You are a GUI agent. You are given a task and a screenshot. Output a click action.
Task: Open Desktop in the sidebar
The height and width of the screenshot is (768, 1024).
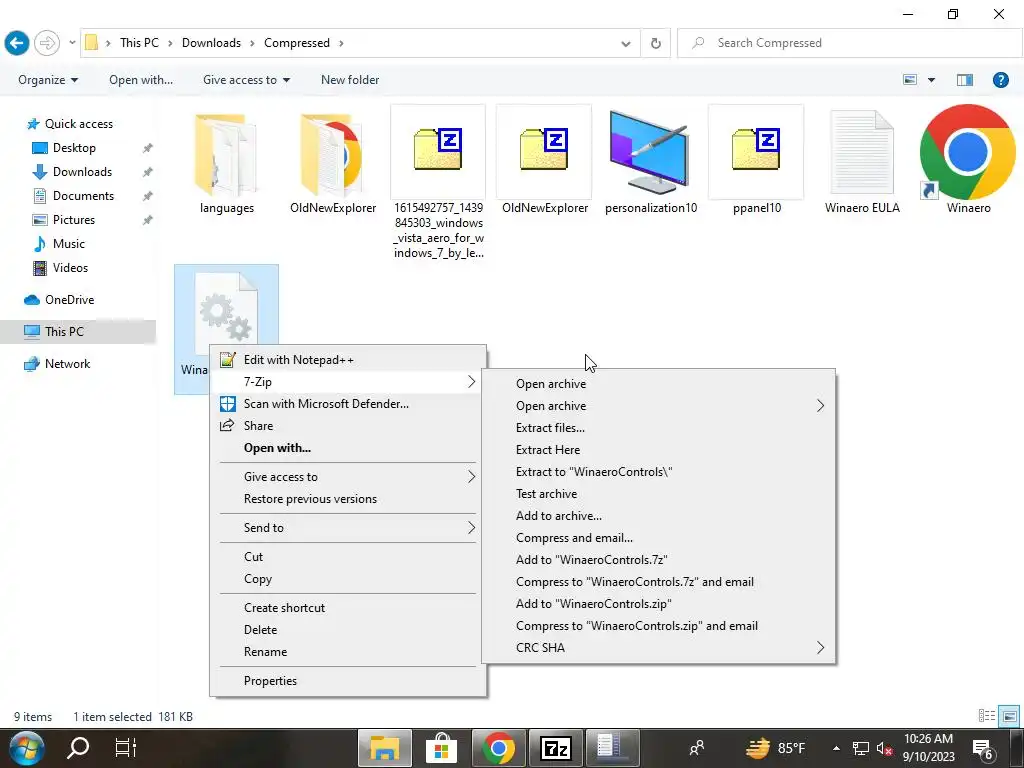pos(64,148)
